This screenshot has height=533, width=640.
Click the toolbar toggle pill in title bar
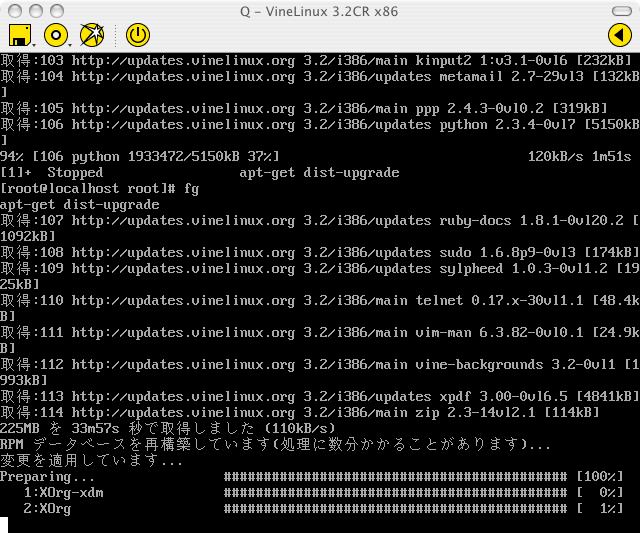(622, 11)
